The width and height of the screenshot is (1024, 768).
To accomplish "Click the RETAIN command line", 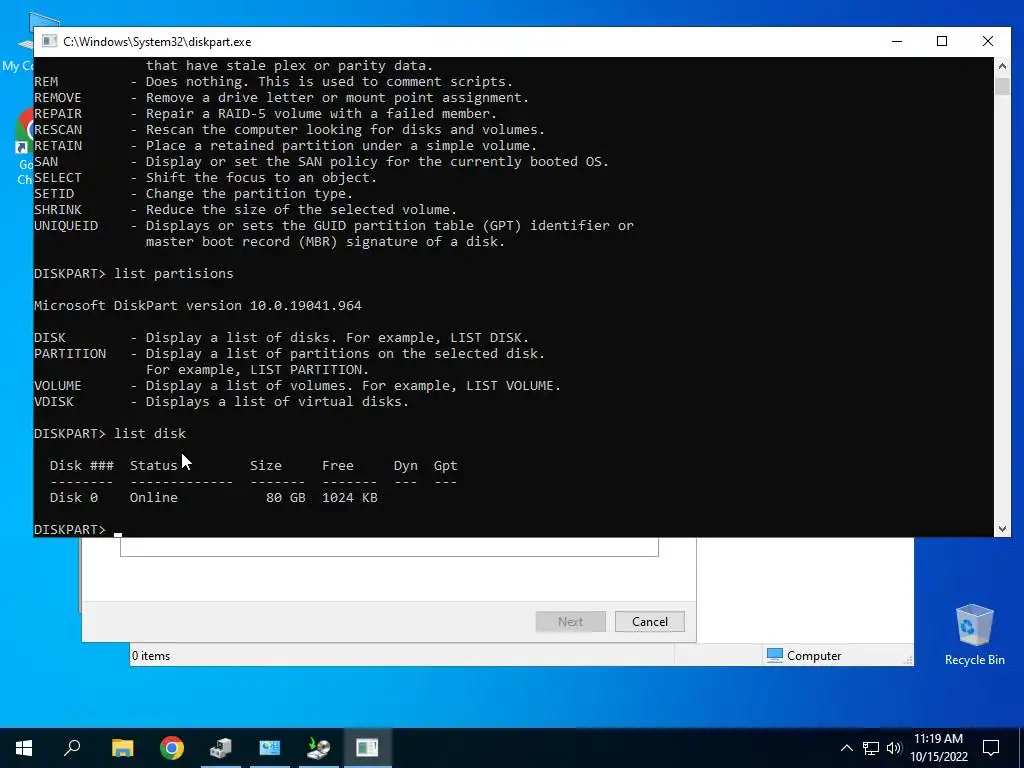I will coord(285,145).
